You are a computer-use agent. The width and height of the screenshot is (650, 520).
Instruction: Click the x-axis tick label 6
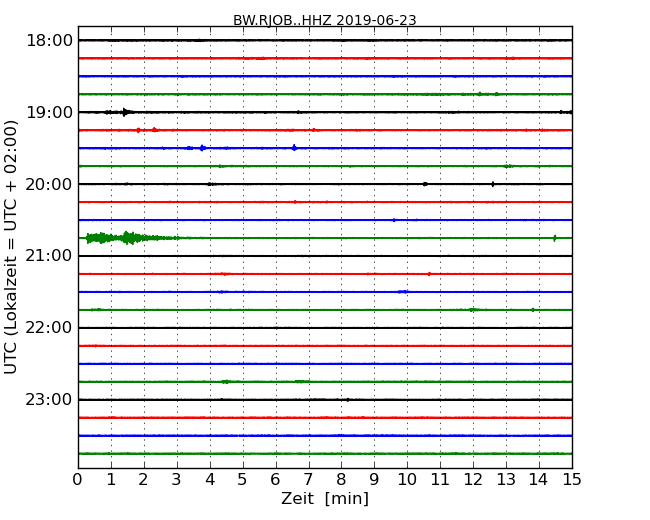coord(275,479)
